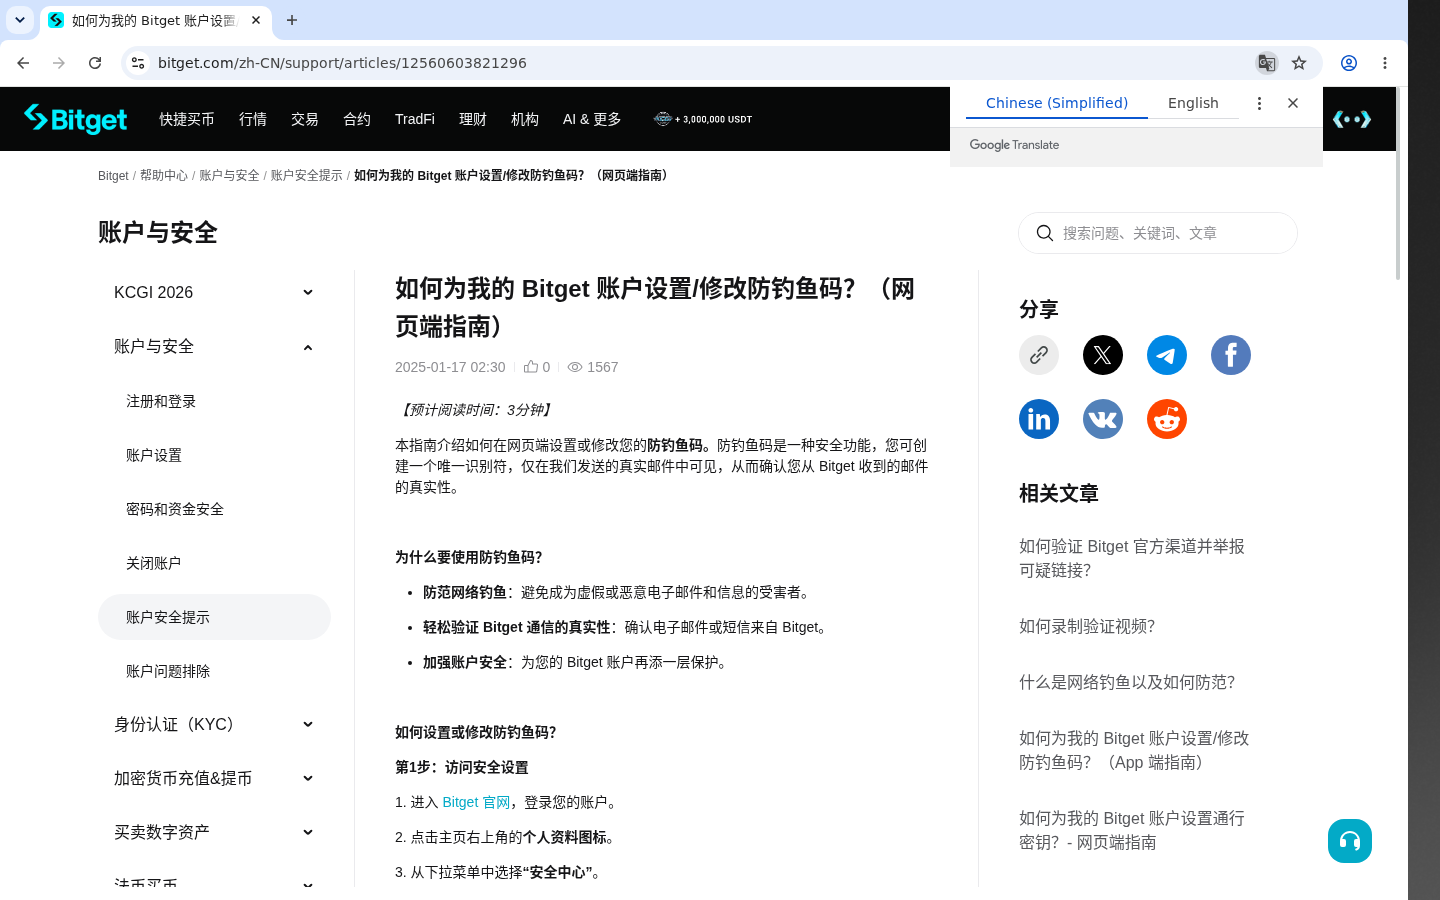Share article on Telegram
This screenshot has height=900, width=1440.
point(1167,355)
